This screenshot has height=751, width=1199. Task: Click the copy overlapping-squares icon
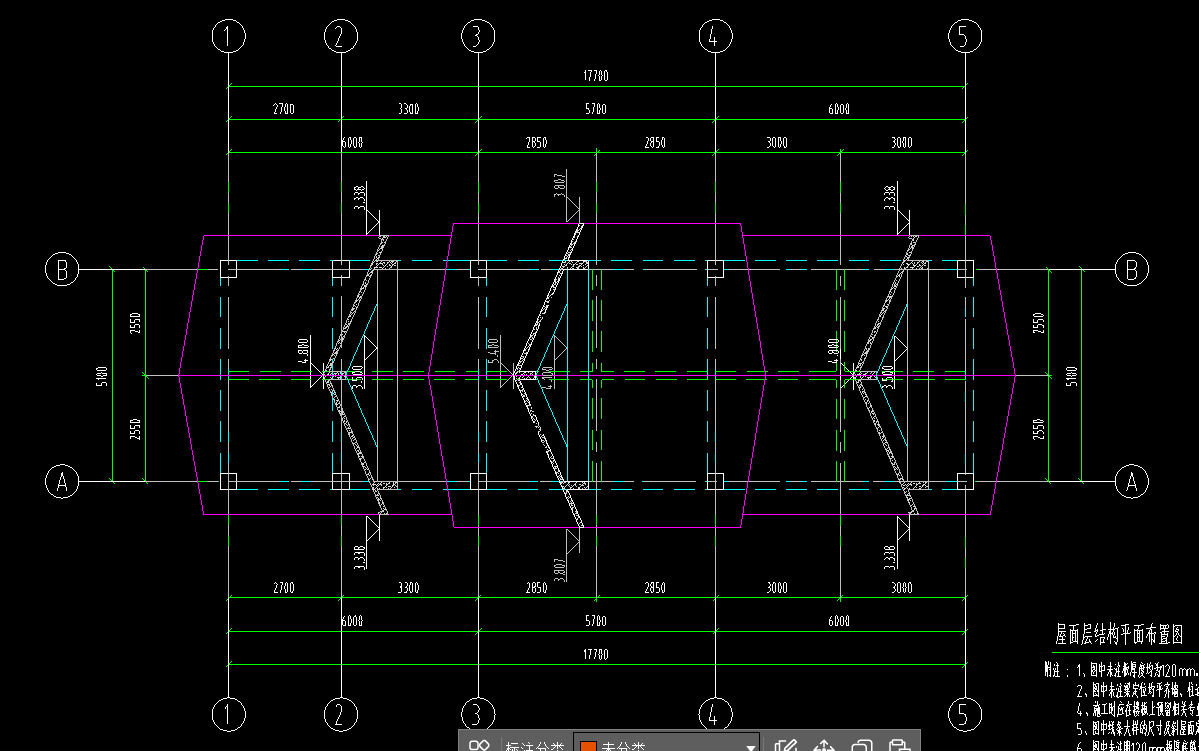(862, 746)
